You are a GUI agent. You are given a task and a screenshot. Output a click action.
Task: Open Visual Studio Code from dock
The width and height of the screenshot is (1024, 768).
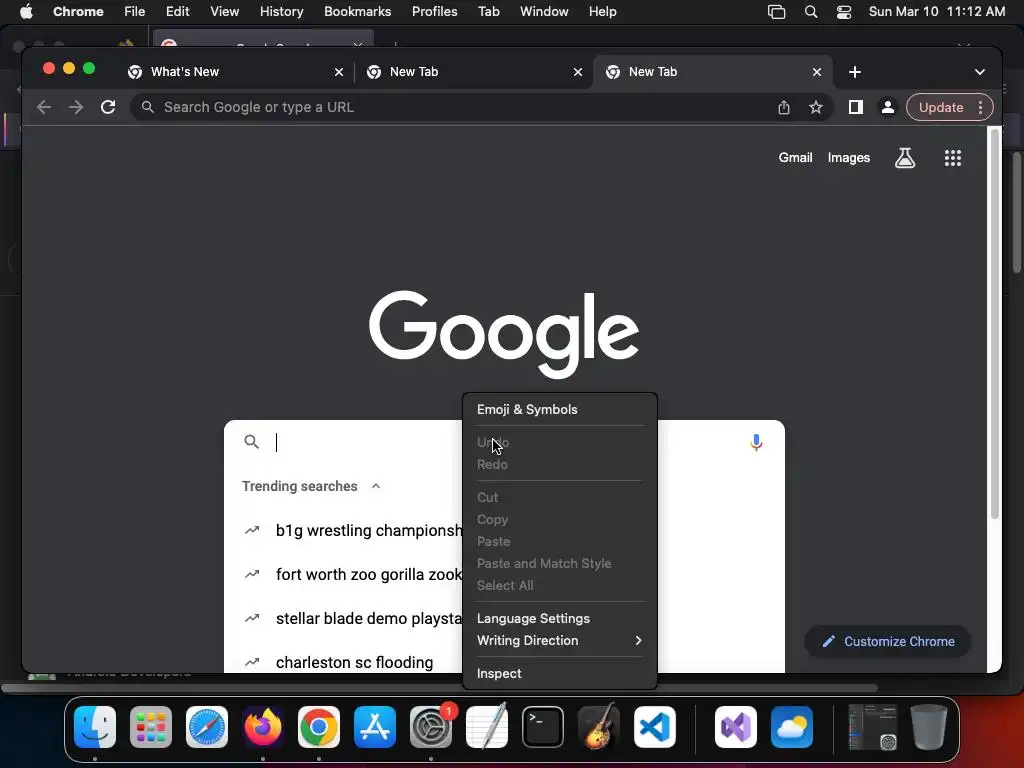pos(655,727)
